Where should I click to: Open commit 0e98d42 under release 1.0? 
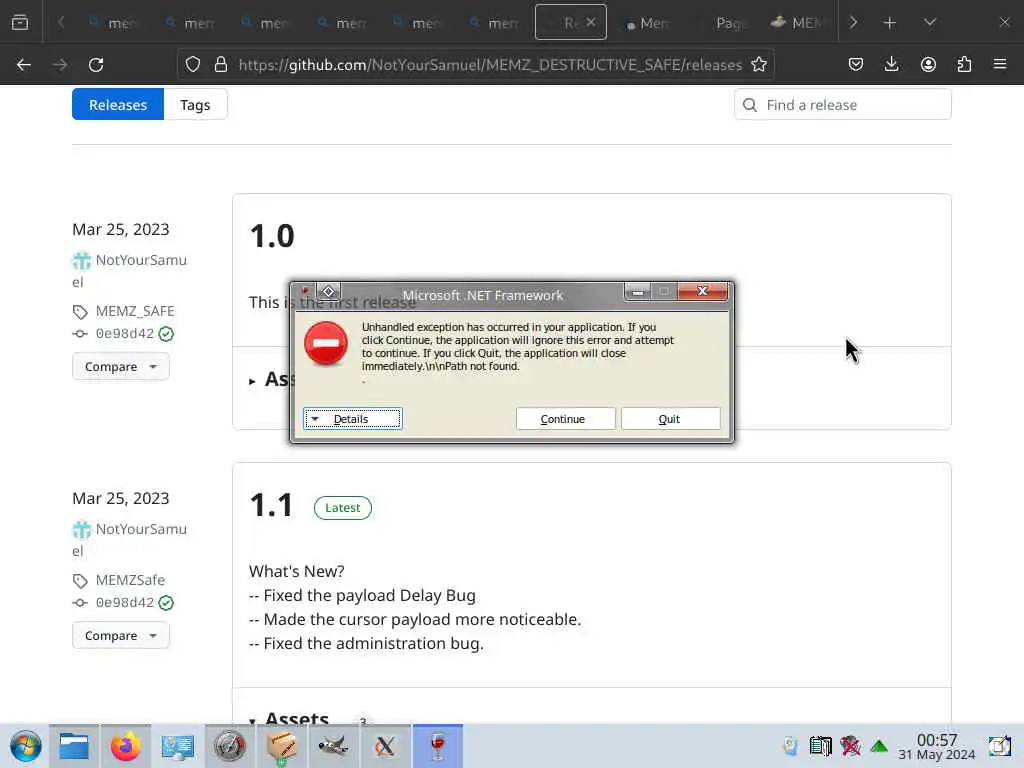click(x=125, y=333)
